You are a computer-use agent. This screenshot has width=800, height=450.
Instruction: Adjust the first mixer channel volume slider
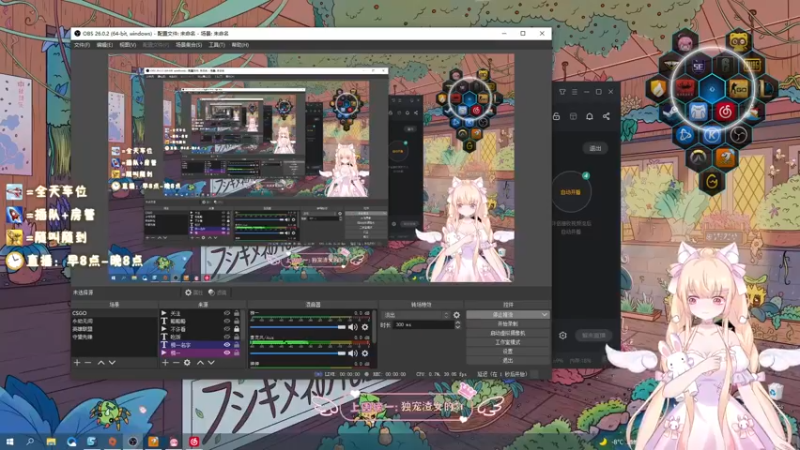click(x=298, y=327)
